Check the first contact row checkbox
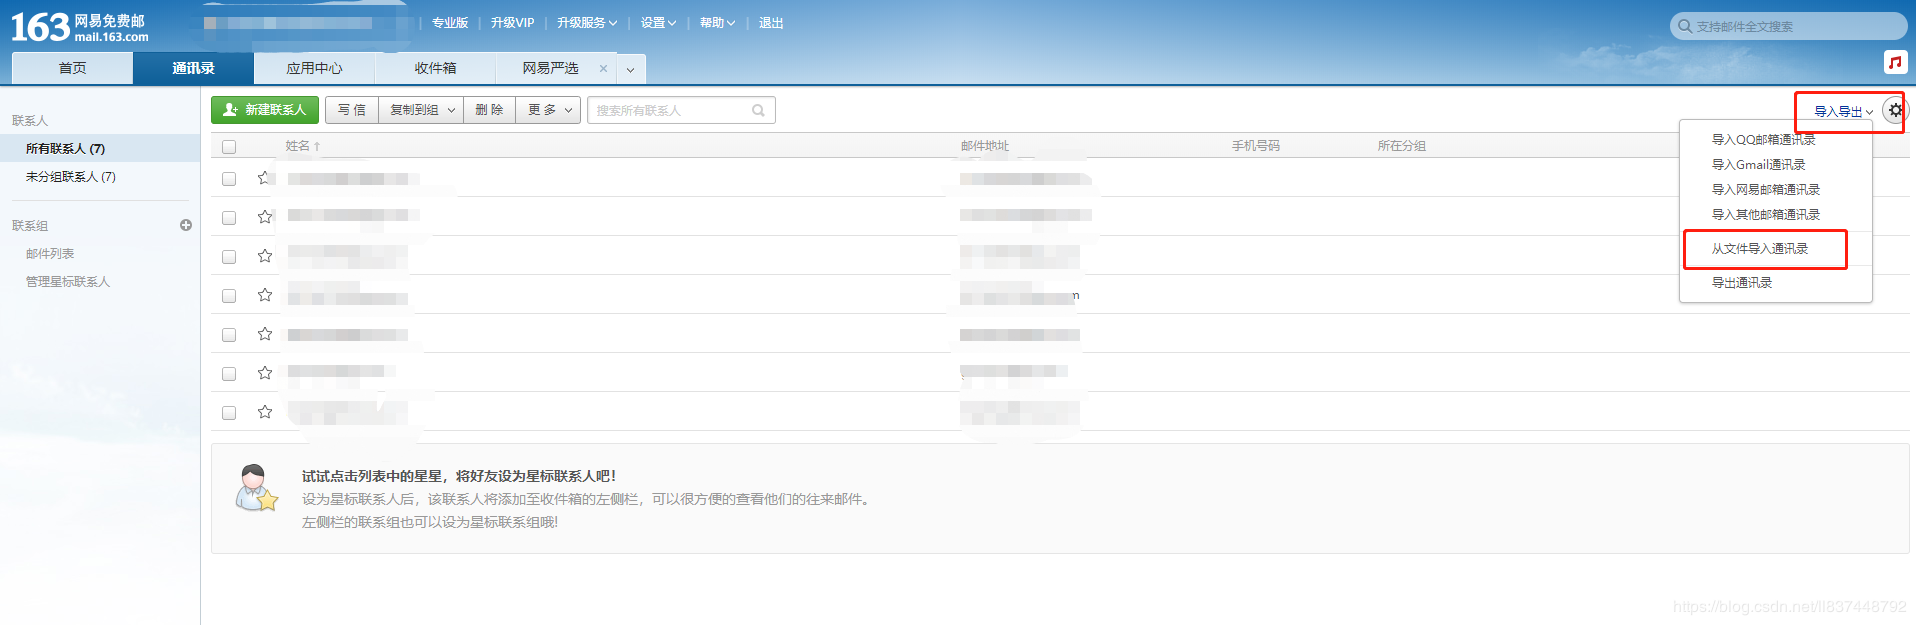 pyautogui.click(x=229, y=179)
